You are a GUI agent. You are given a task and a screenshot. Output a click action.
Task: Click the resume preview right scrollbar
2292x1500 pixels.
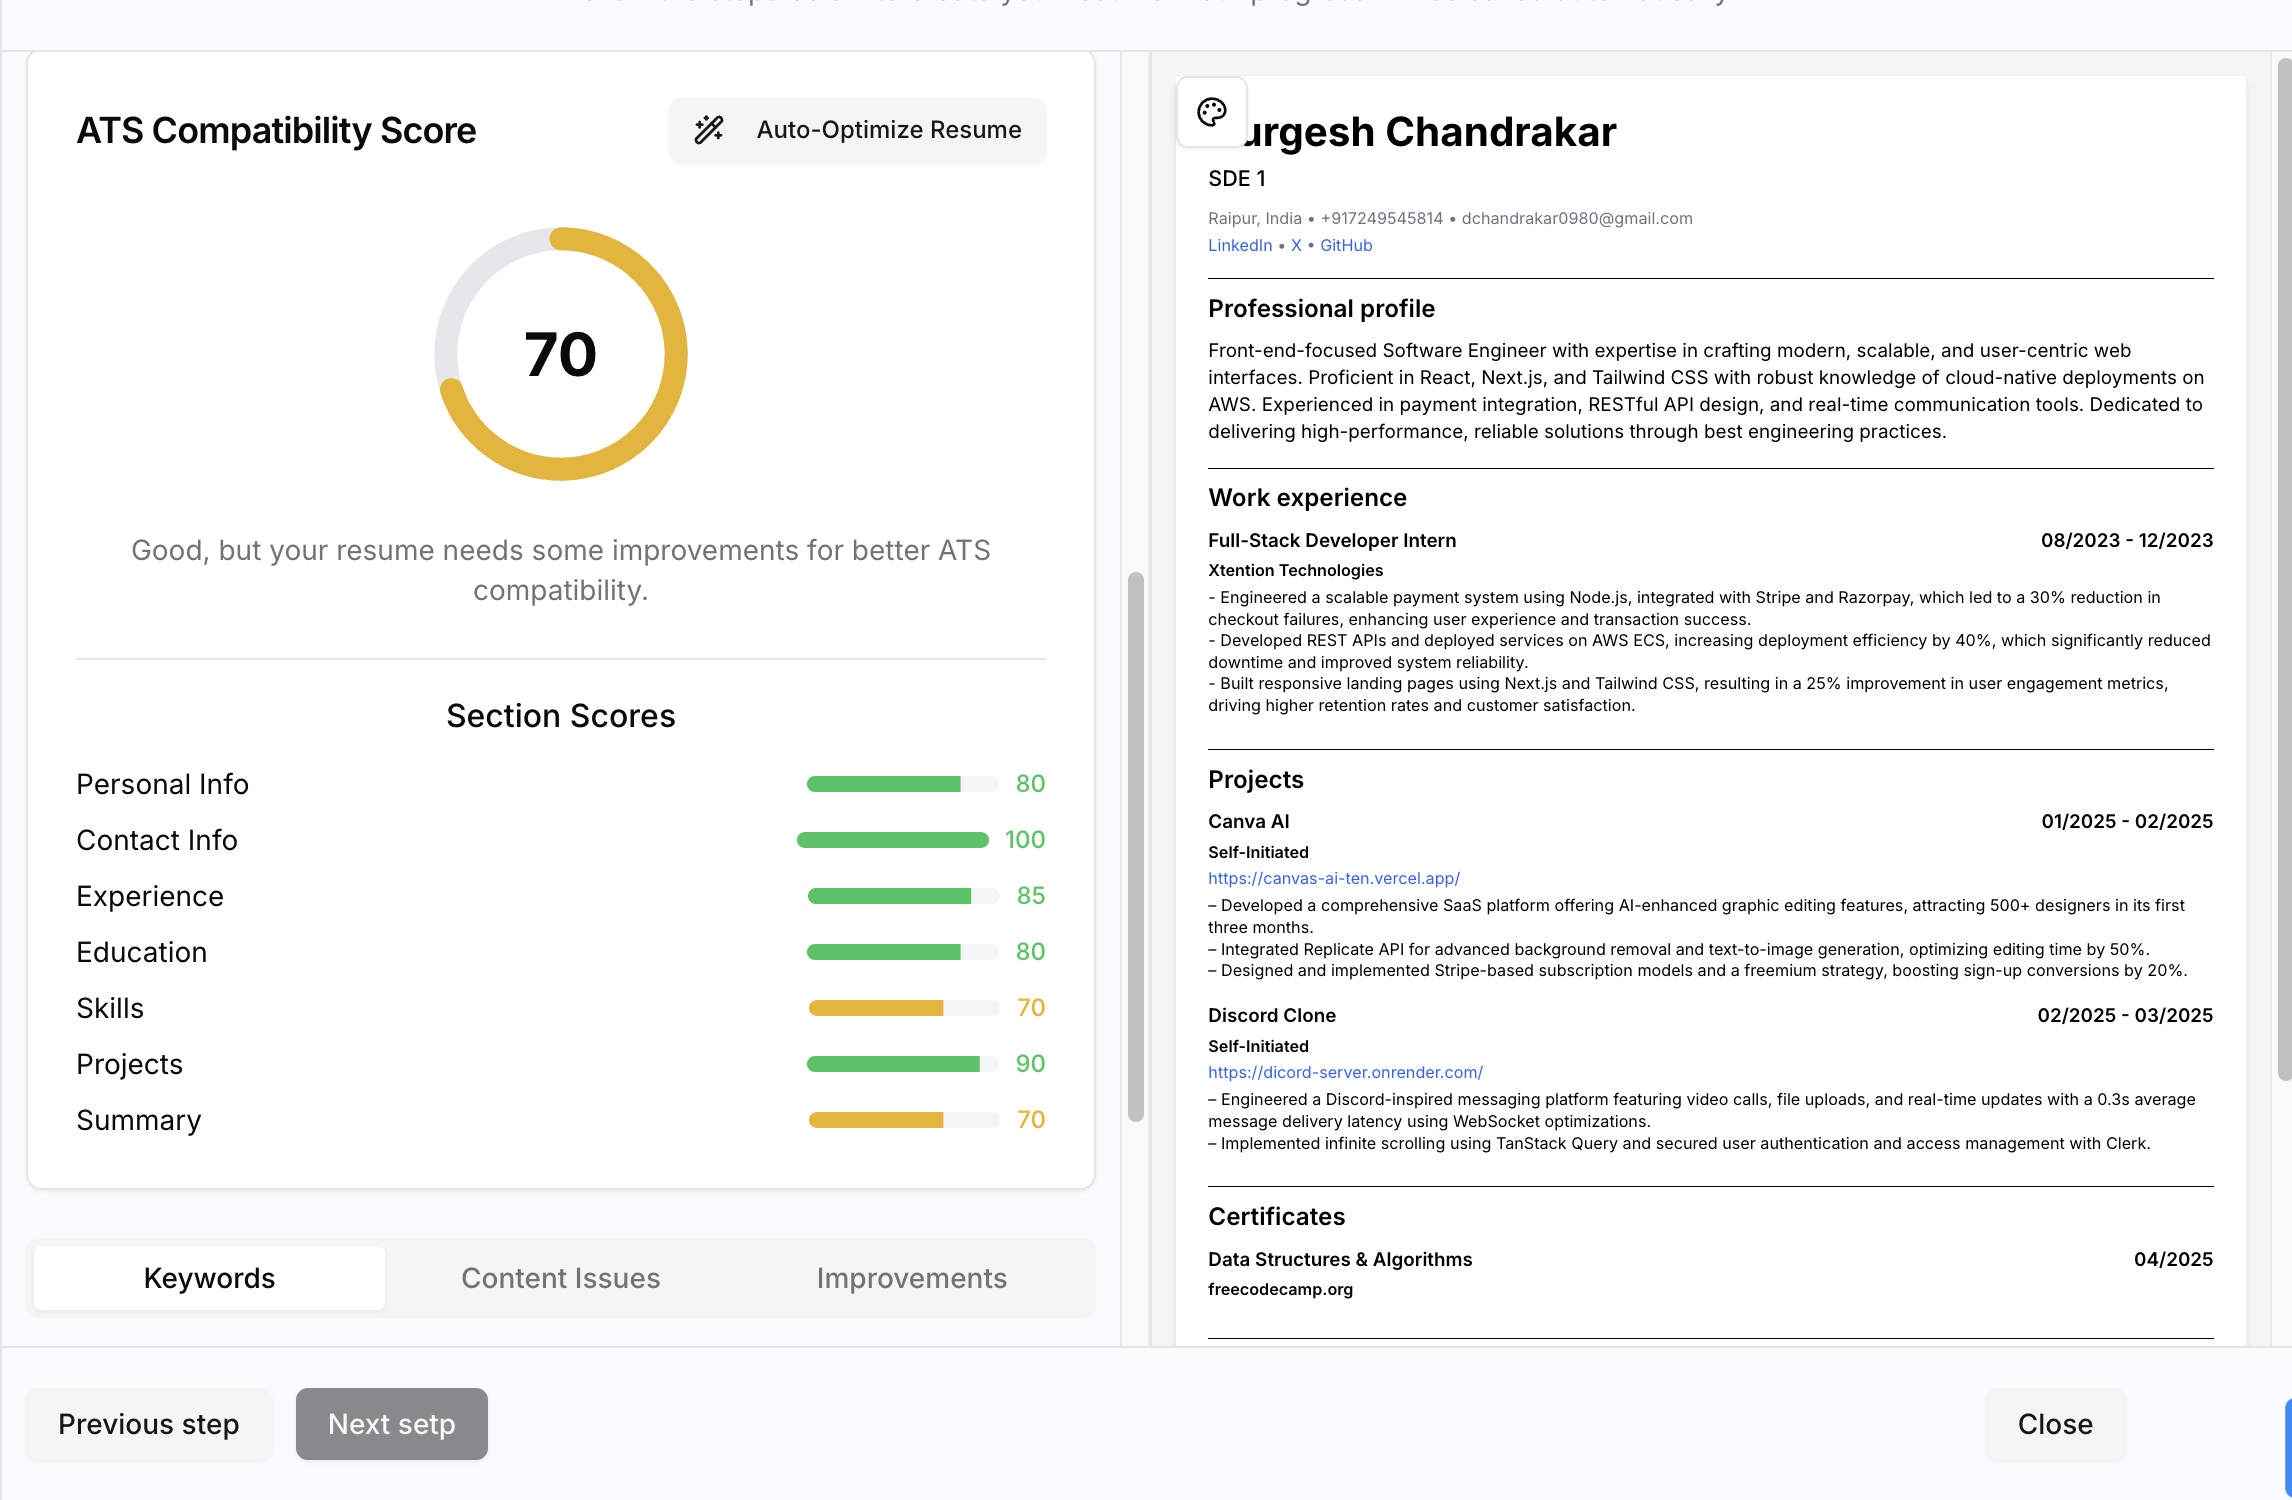tap(2283, 570)
